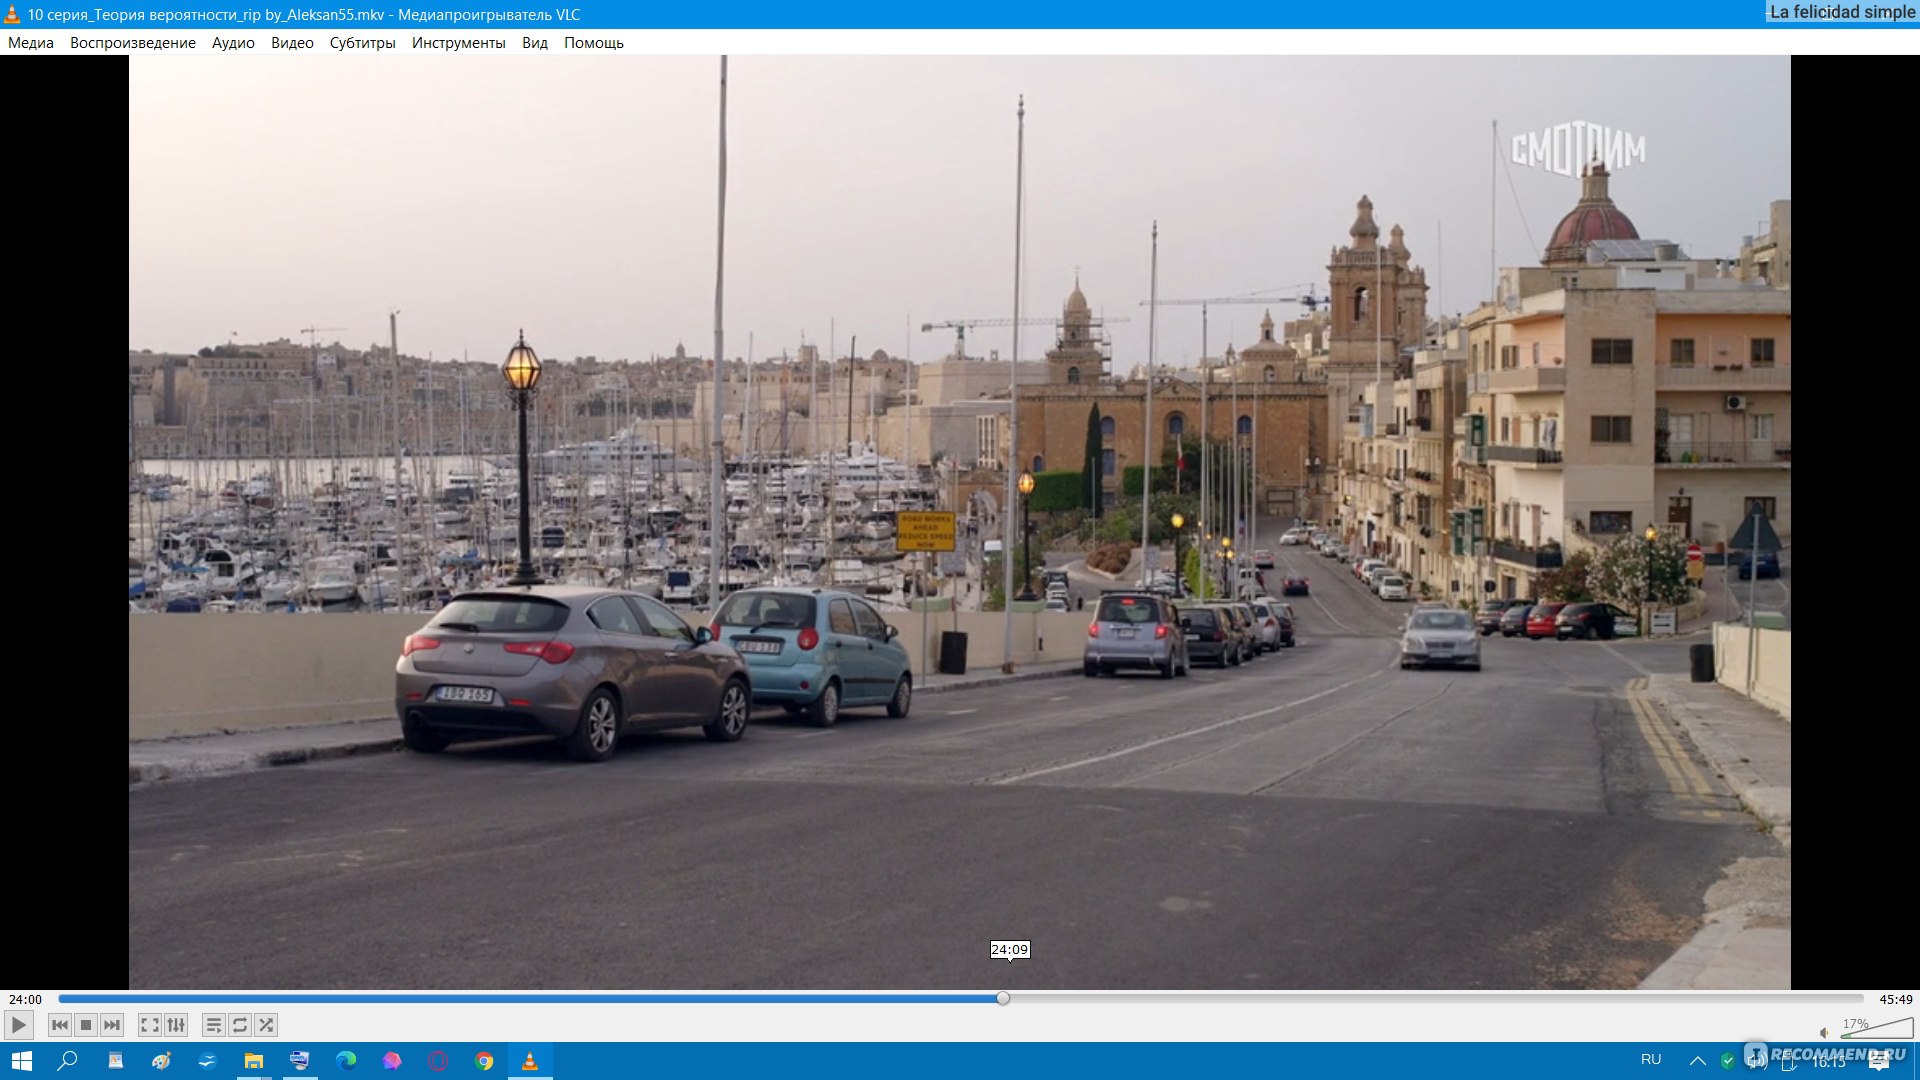The width and height of the screenshot is (1920, 1080).
Task: Open the Помощь menu
Action: tap(594, 43)
